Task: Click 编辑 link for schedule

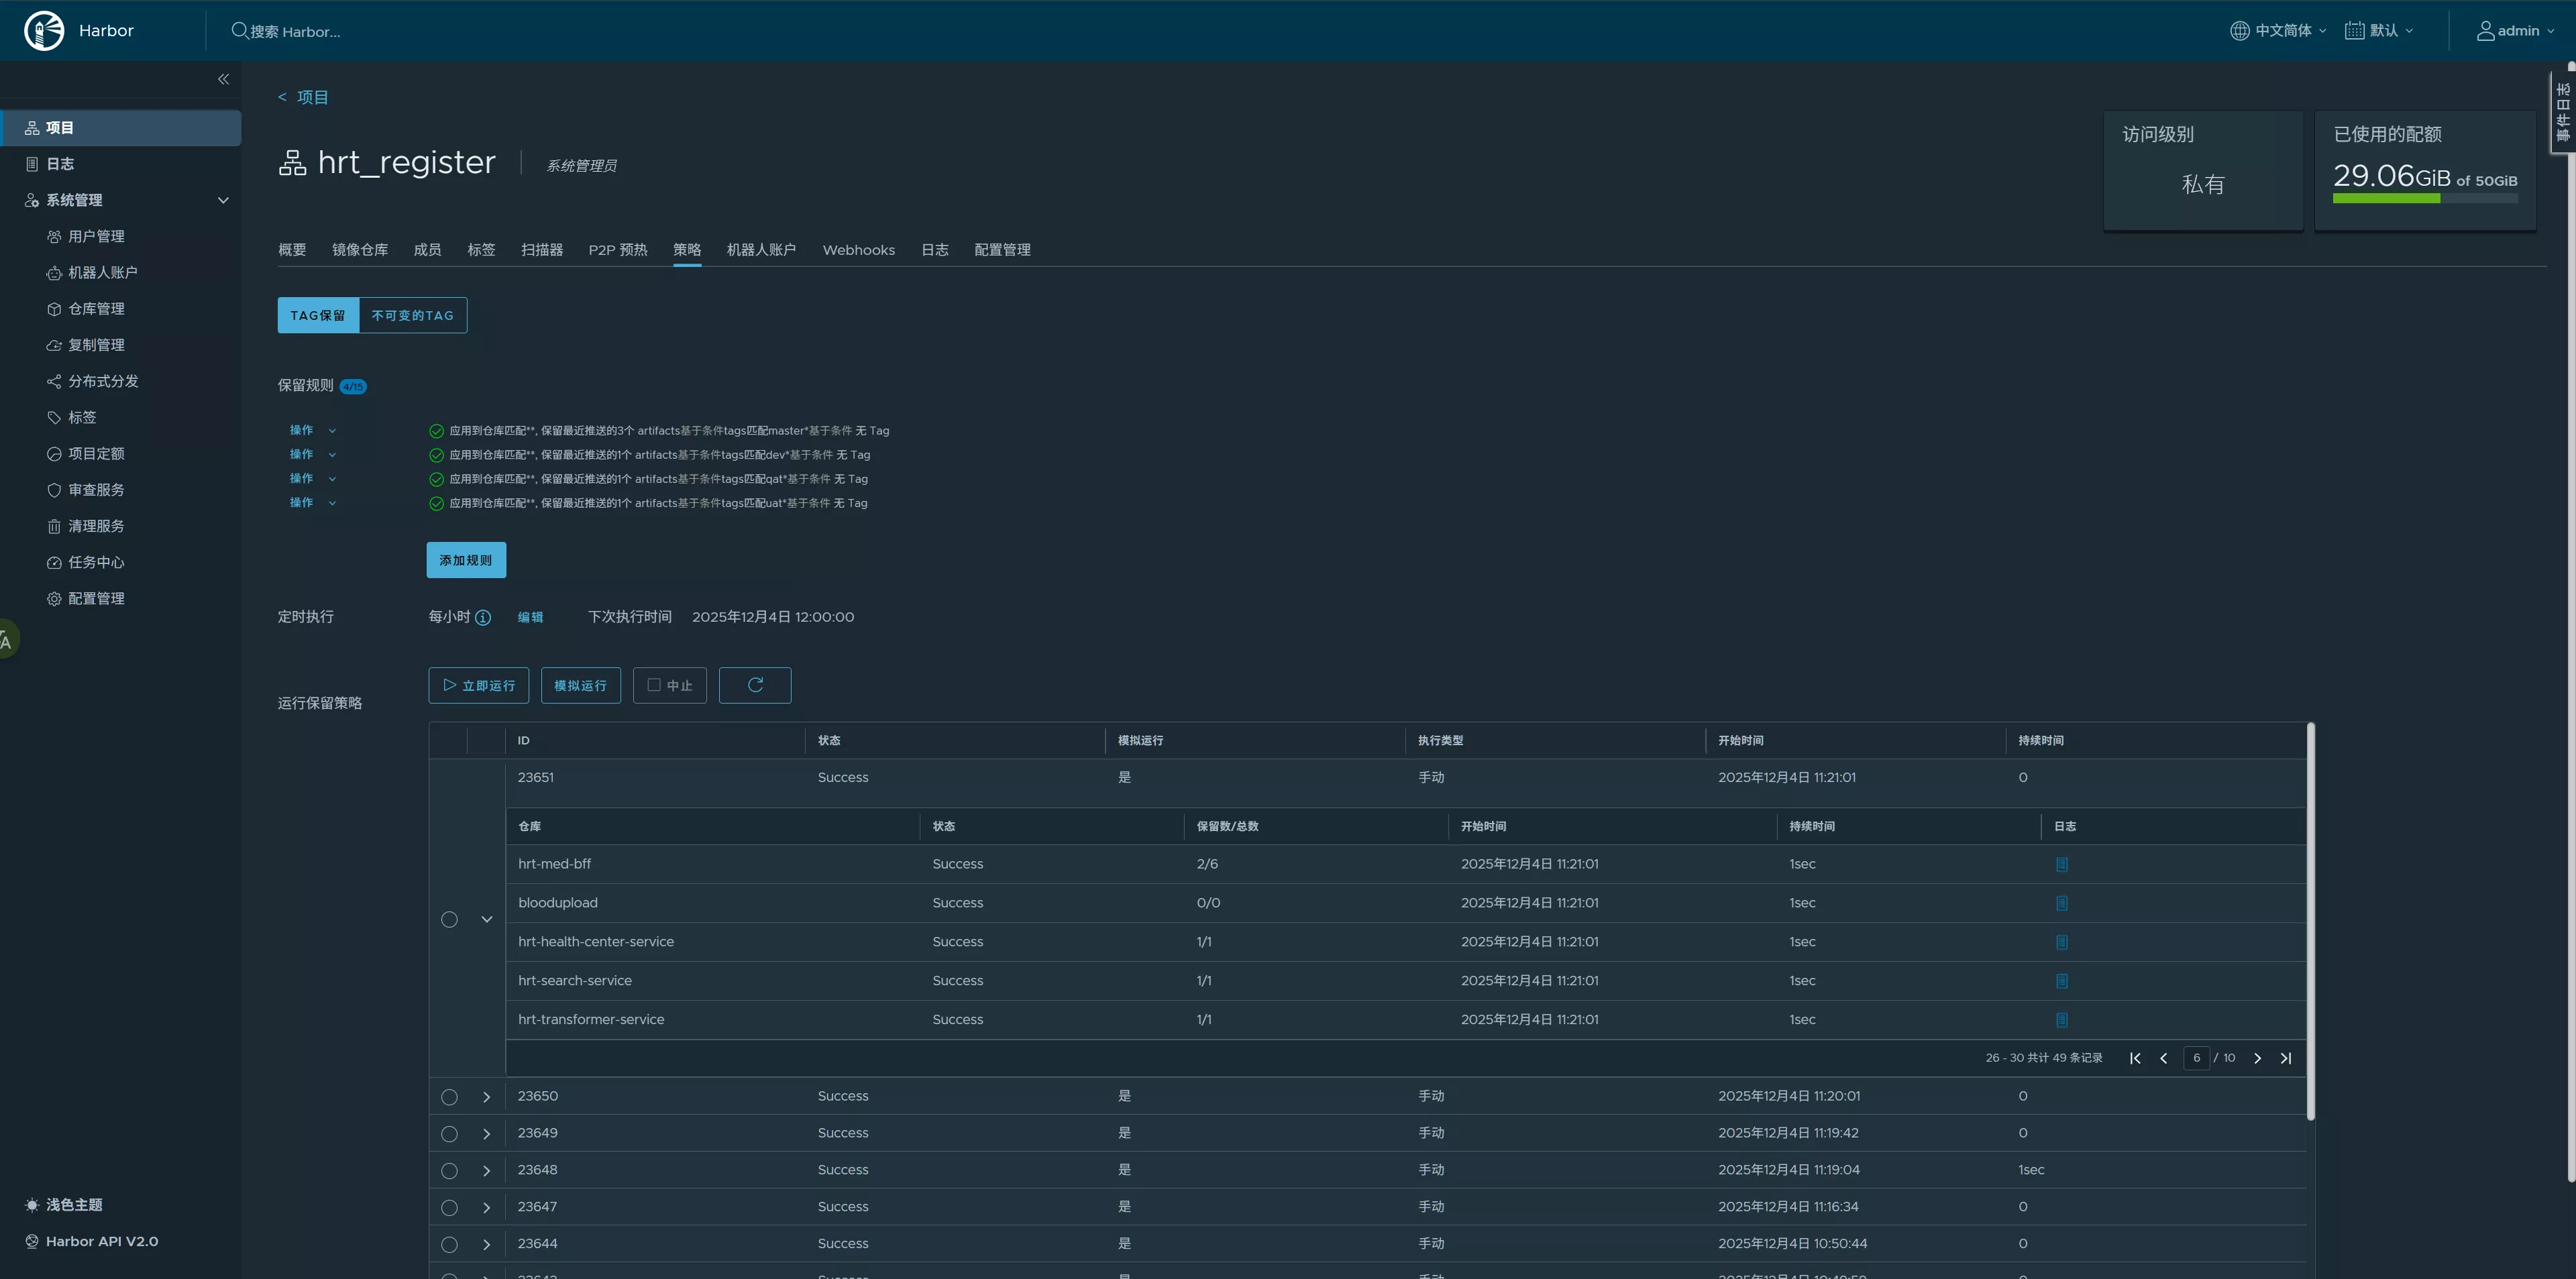Action: coord(530,617)
